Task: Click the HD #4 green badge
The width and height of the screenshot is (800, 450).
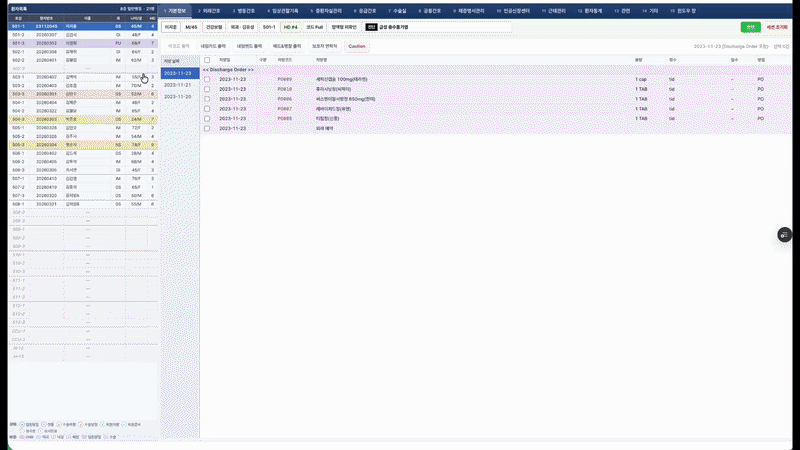Action: [x=291, y=27]
